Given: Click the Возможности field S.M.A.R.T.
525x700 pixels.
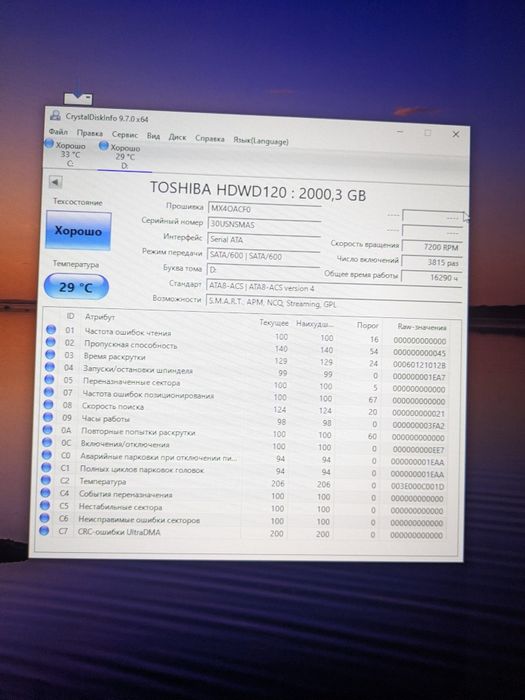Looking at the screenshot, I should pyautogui.click(x=333, y=303).
